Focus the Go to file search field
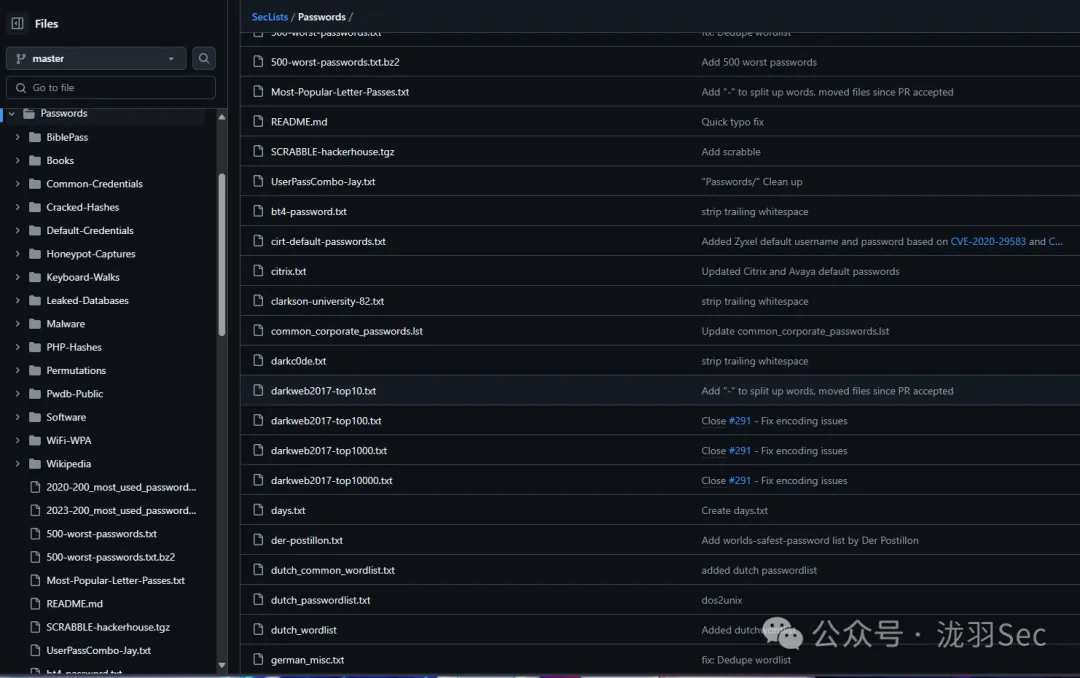 point(111,88)
